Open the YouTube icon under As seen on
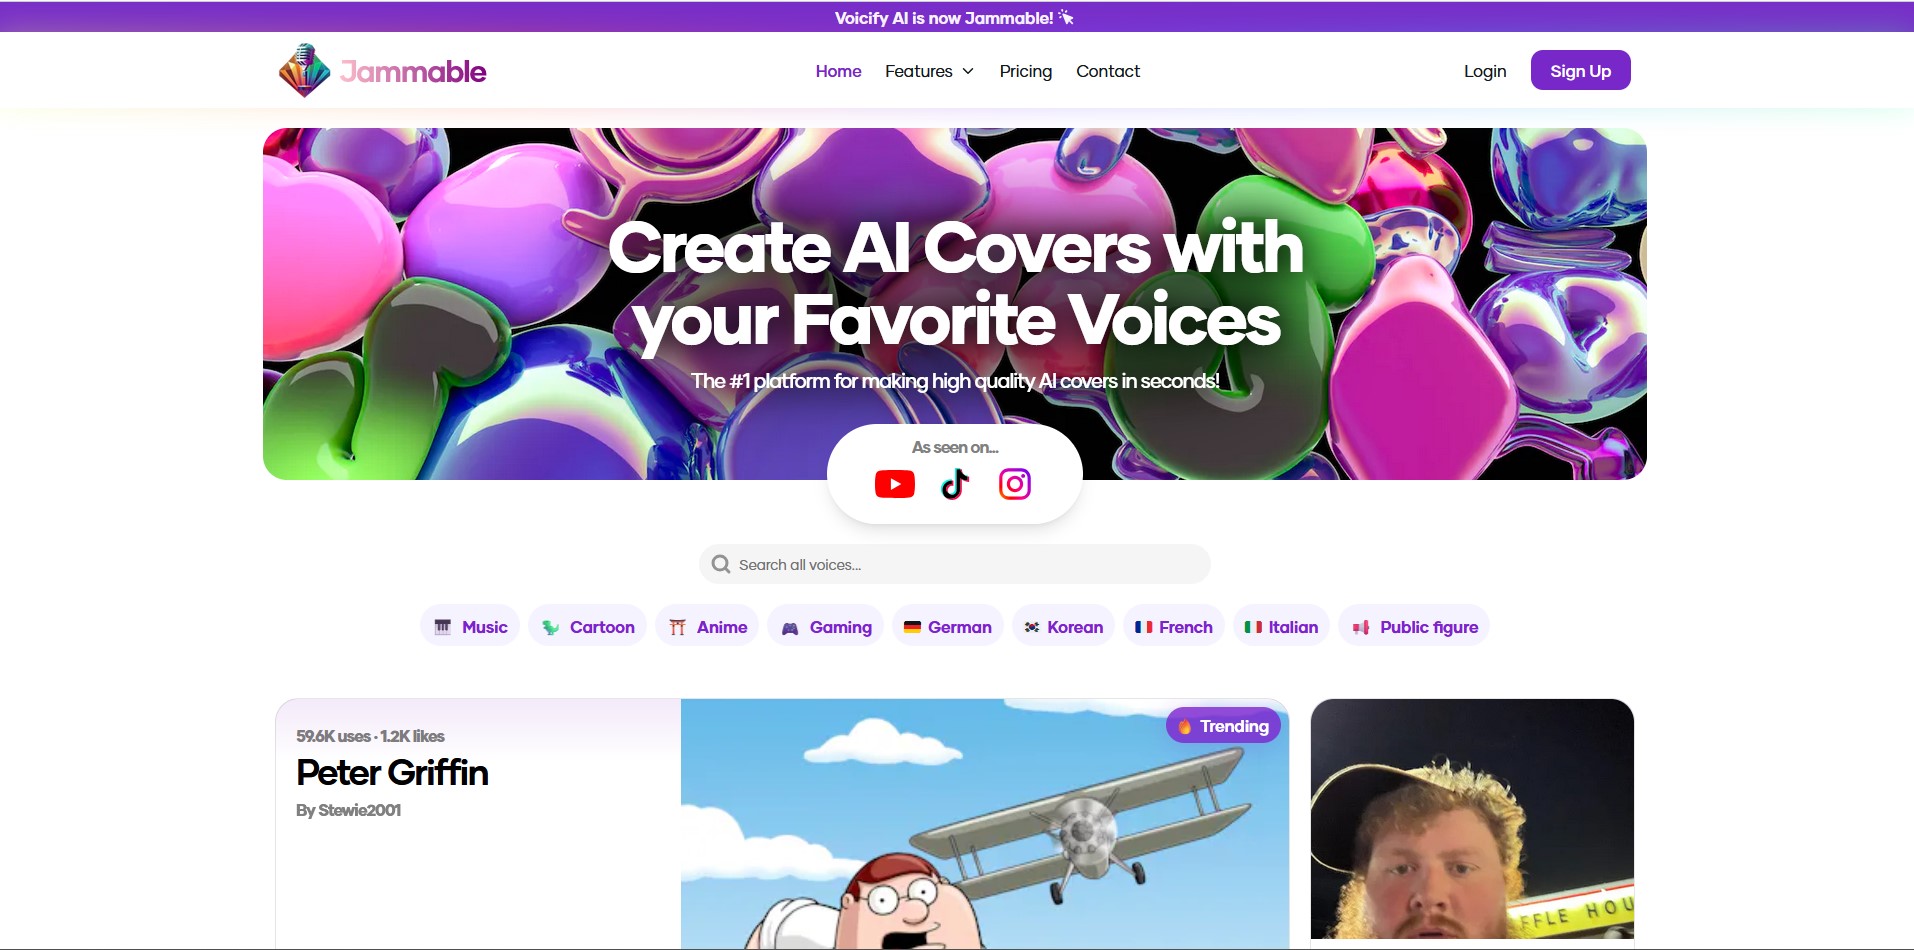The image size is (1914, 950). [894, 485]
